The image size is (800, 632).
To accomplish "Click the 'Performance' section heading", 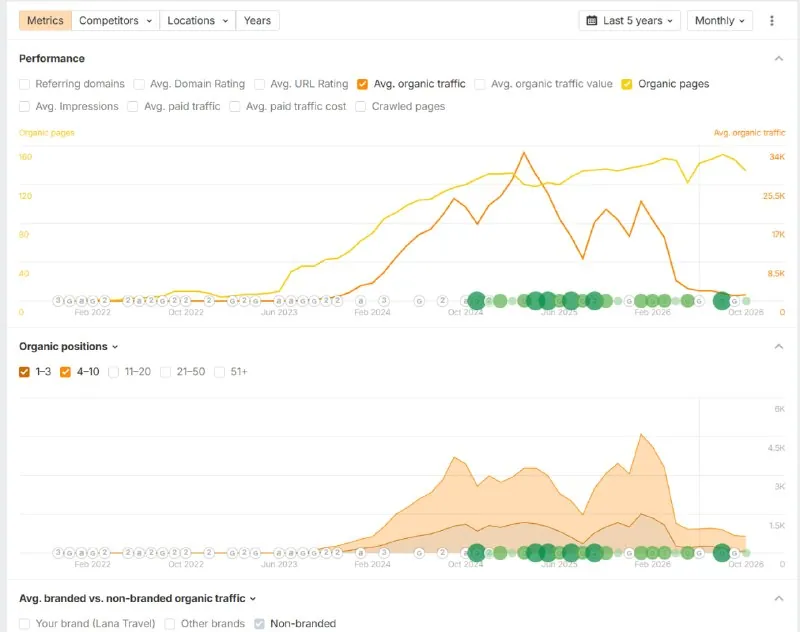I will 52,59.
